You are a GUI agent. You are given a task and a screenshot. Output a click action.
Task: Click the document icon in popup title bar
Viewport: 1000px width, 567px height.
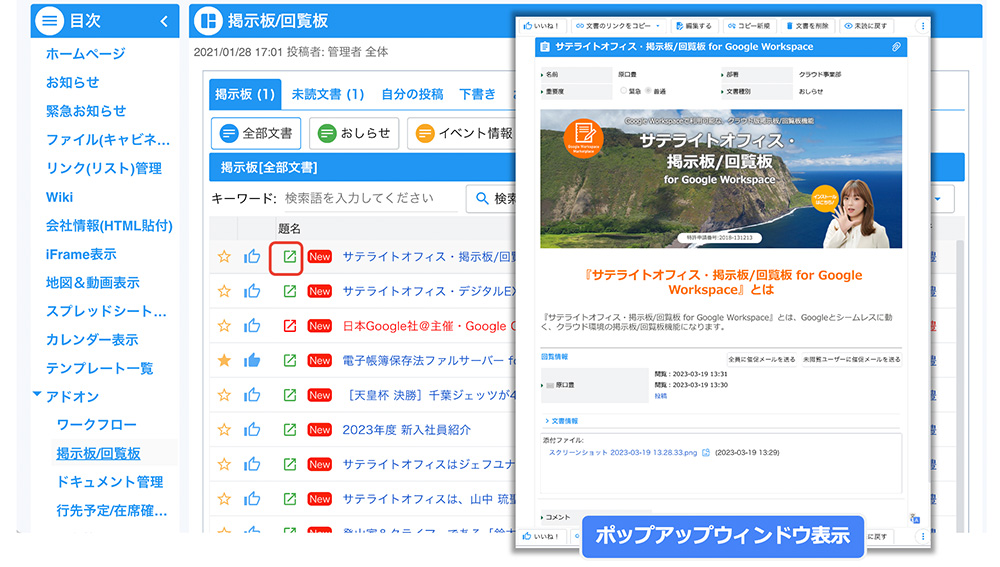pyautogui.click(x=545, y=47)
